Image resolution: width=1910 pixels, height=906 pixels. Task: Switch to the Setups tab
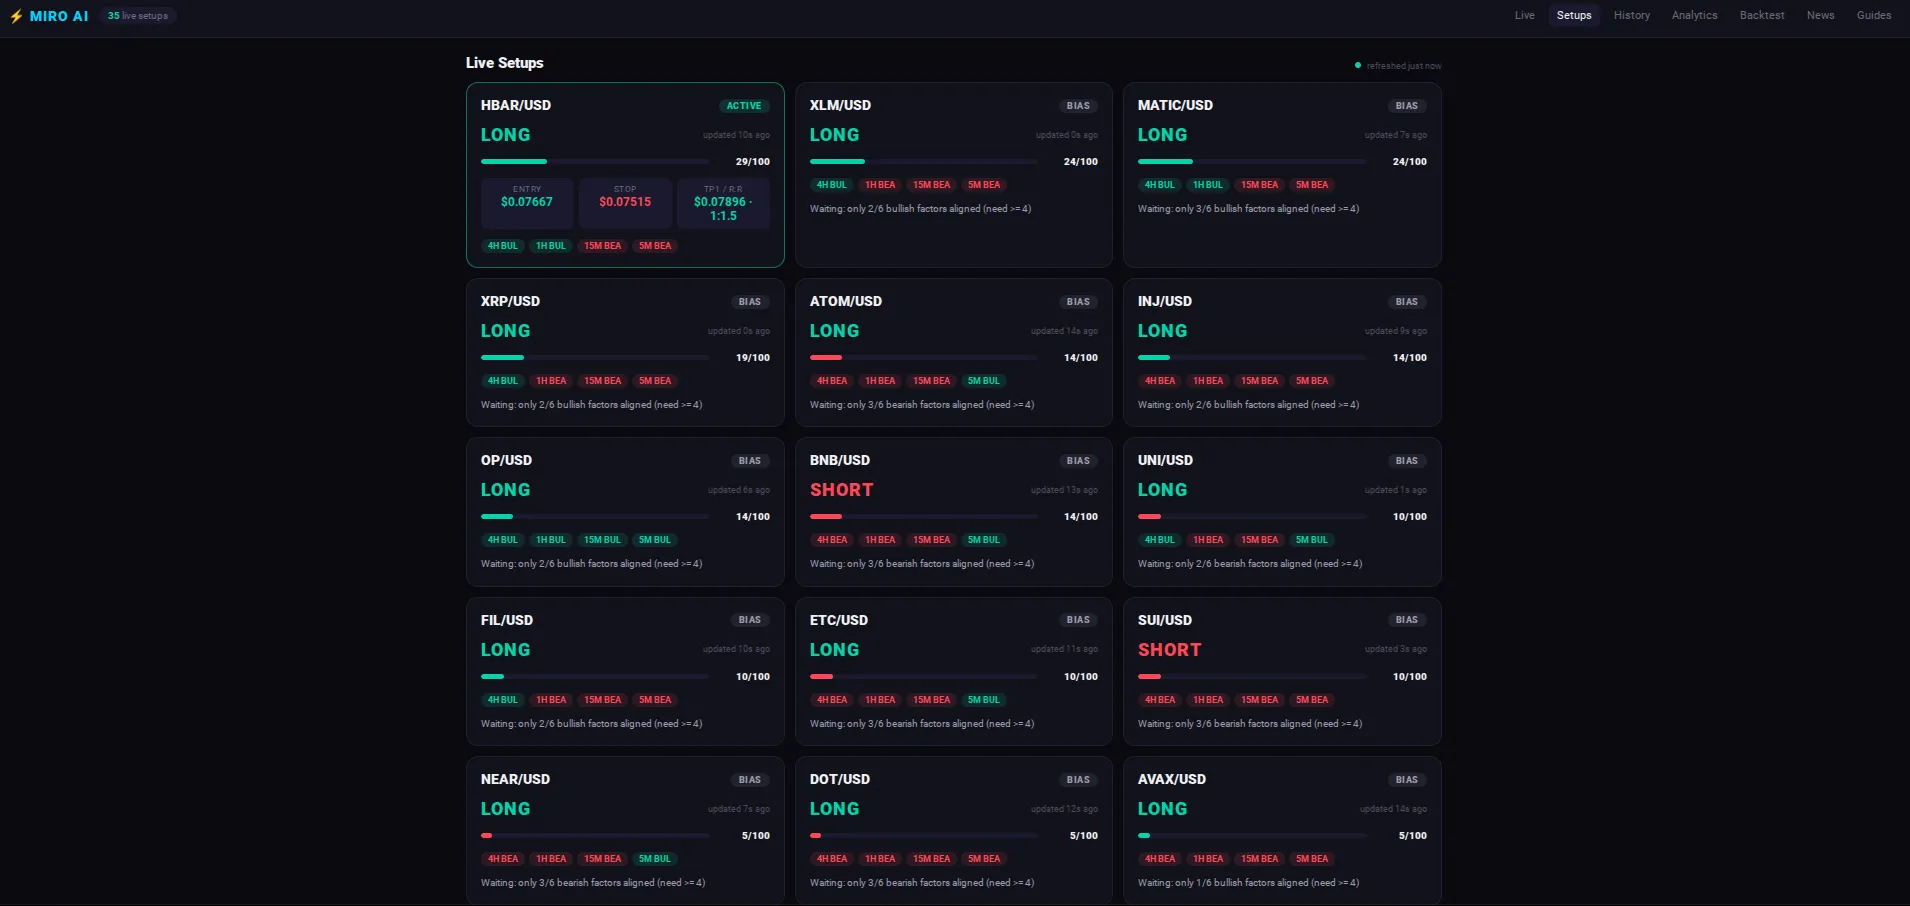pos(1573,15)
